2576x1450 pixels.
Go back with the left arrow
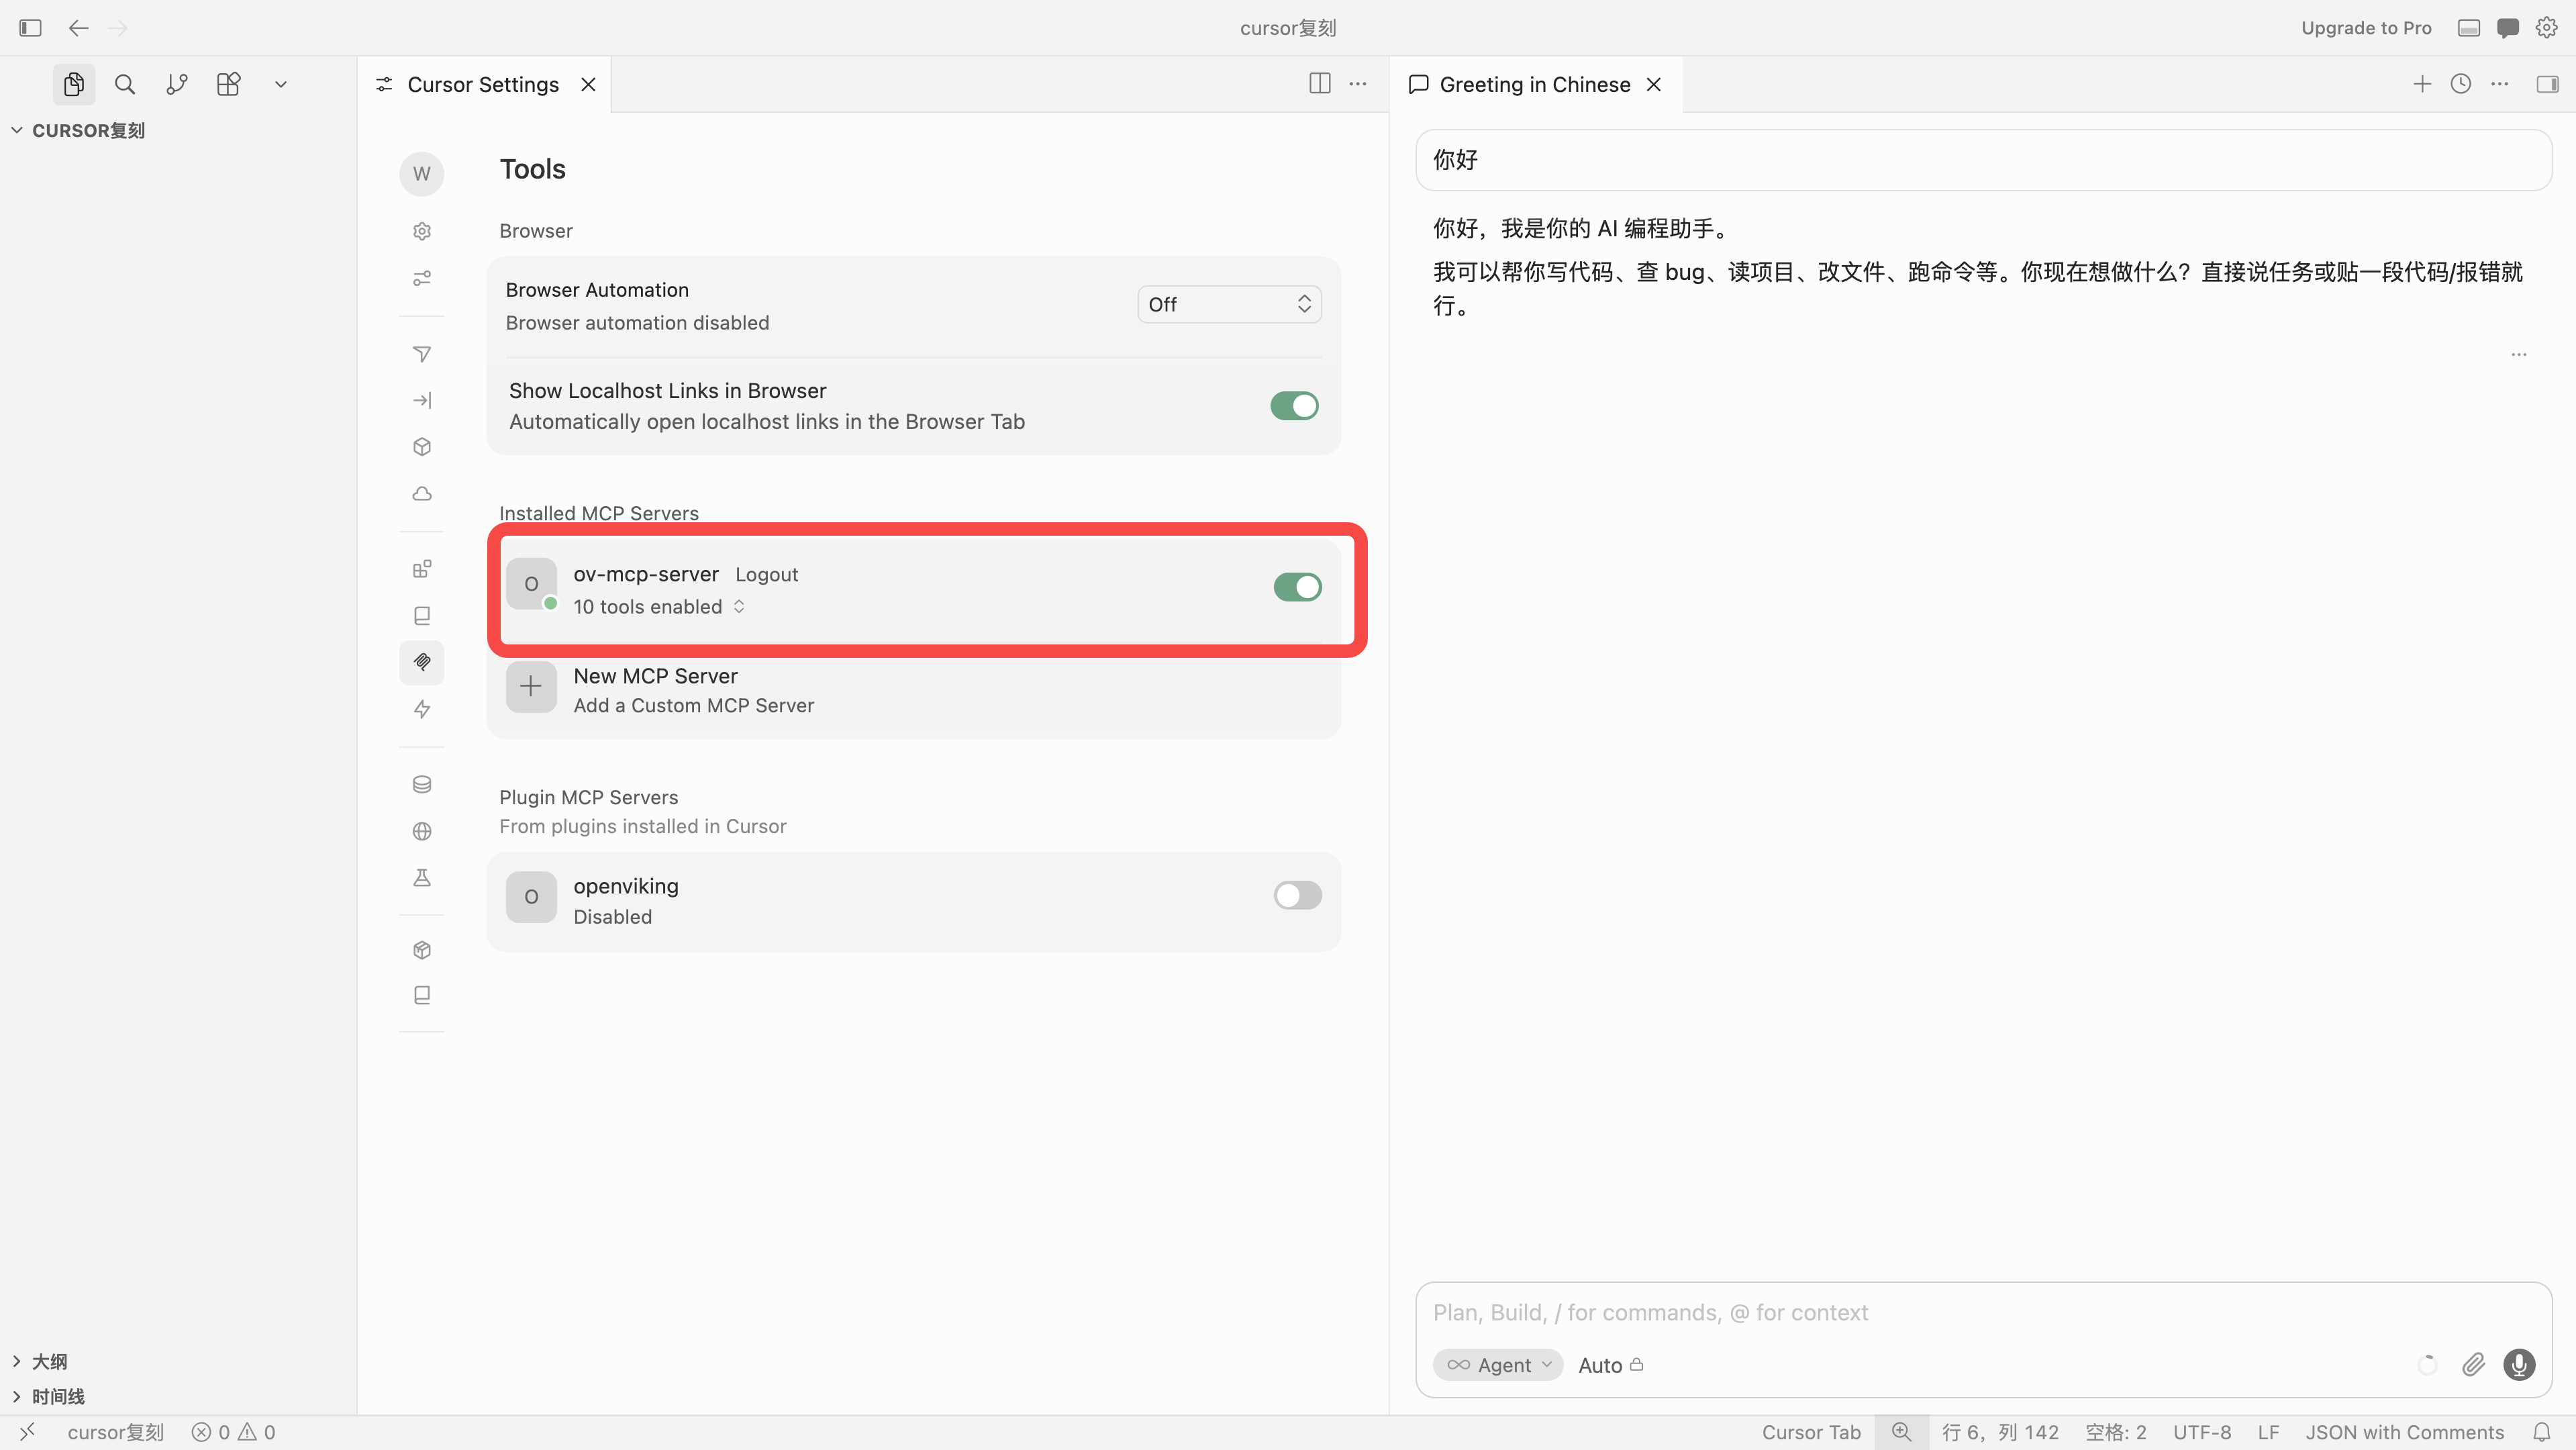click(x=78, y=28)
